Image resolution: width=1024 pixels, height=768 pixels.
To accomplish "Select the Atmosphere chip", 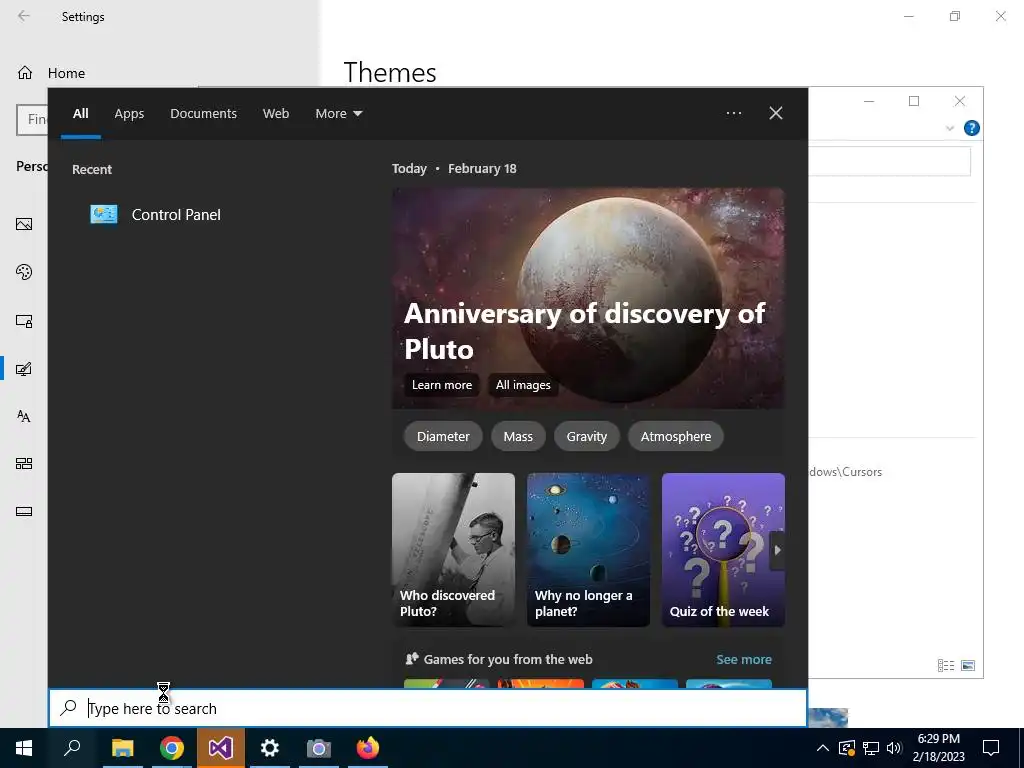I will coord(675,436).
